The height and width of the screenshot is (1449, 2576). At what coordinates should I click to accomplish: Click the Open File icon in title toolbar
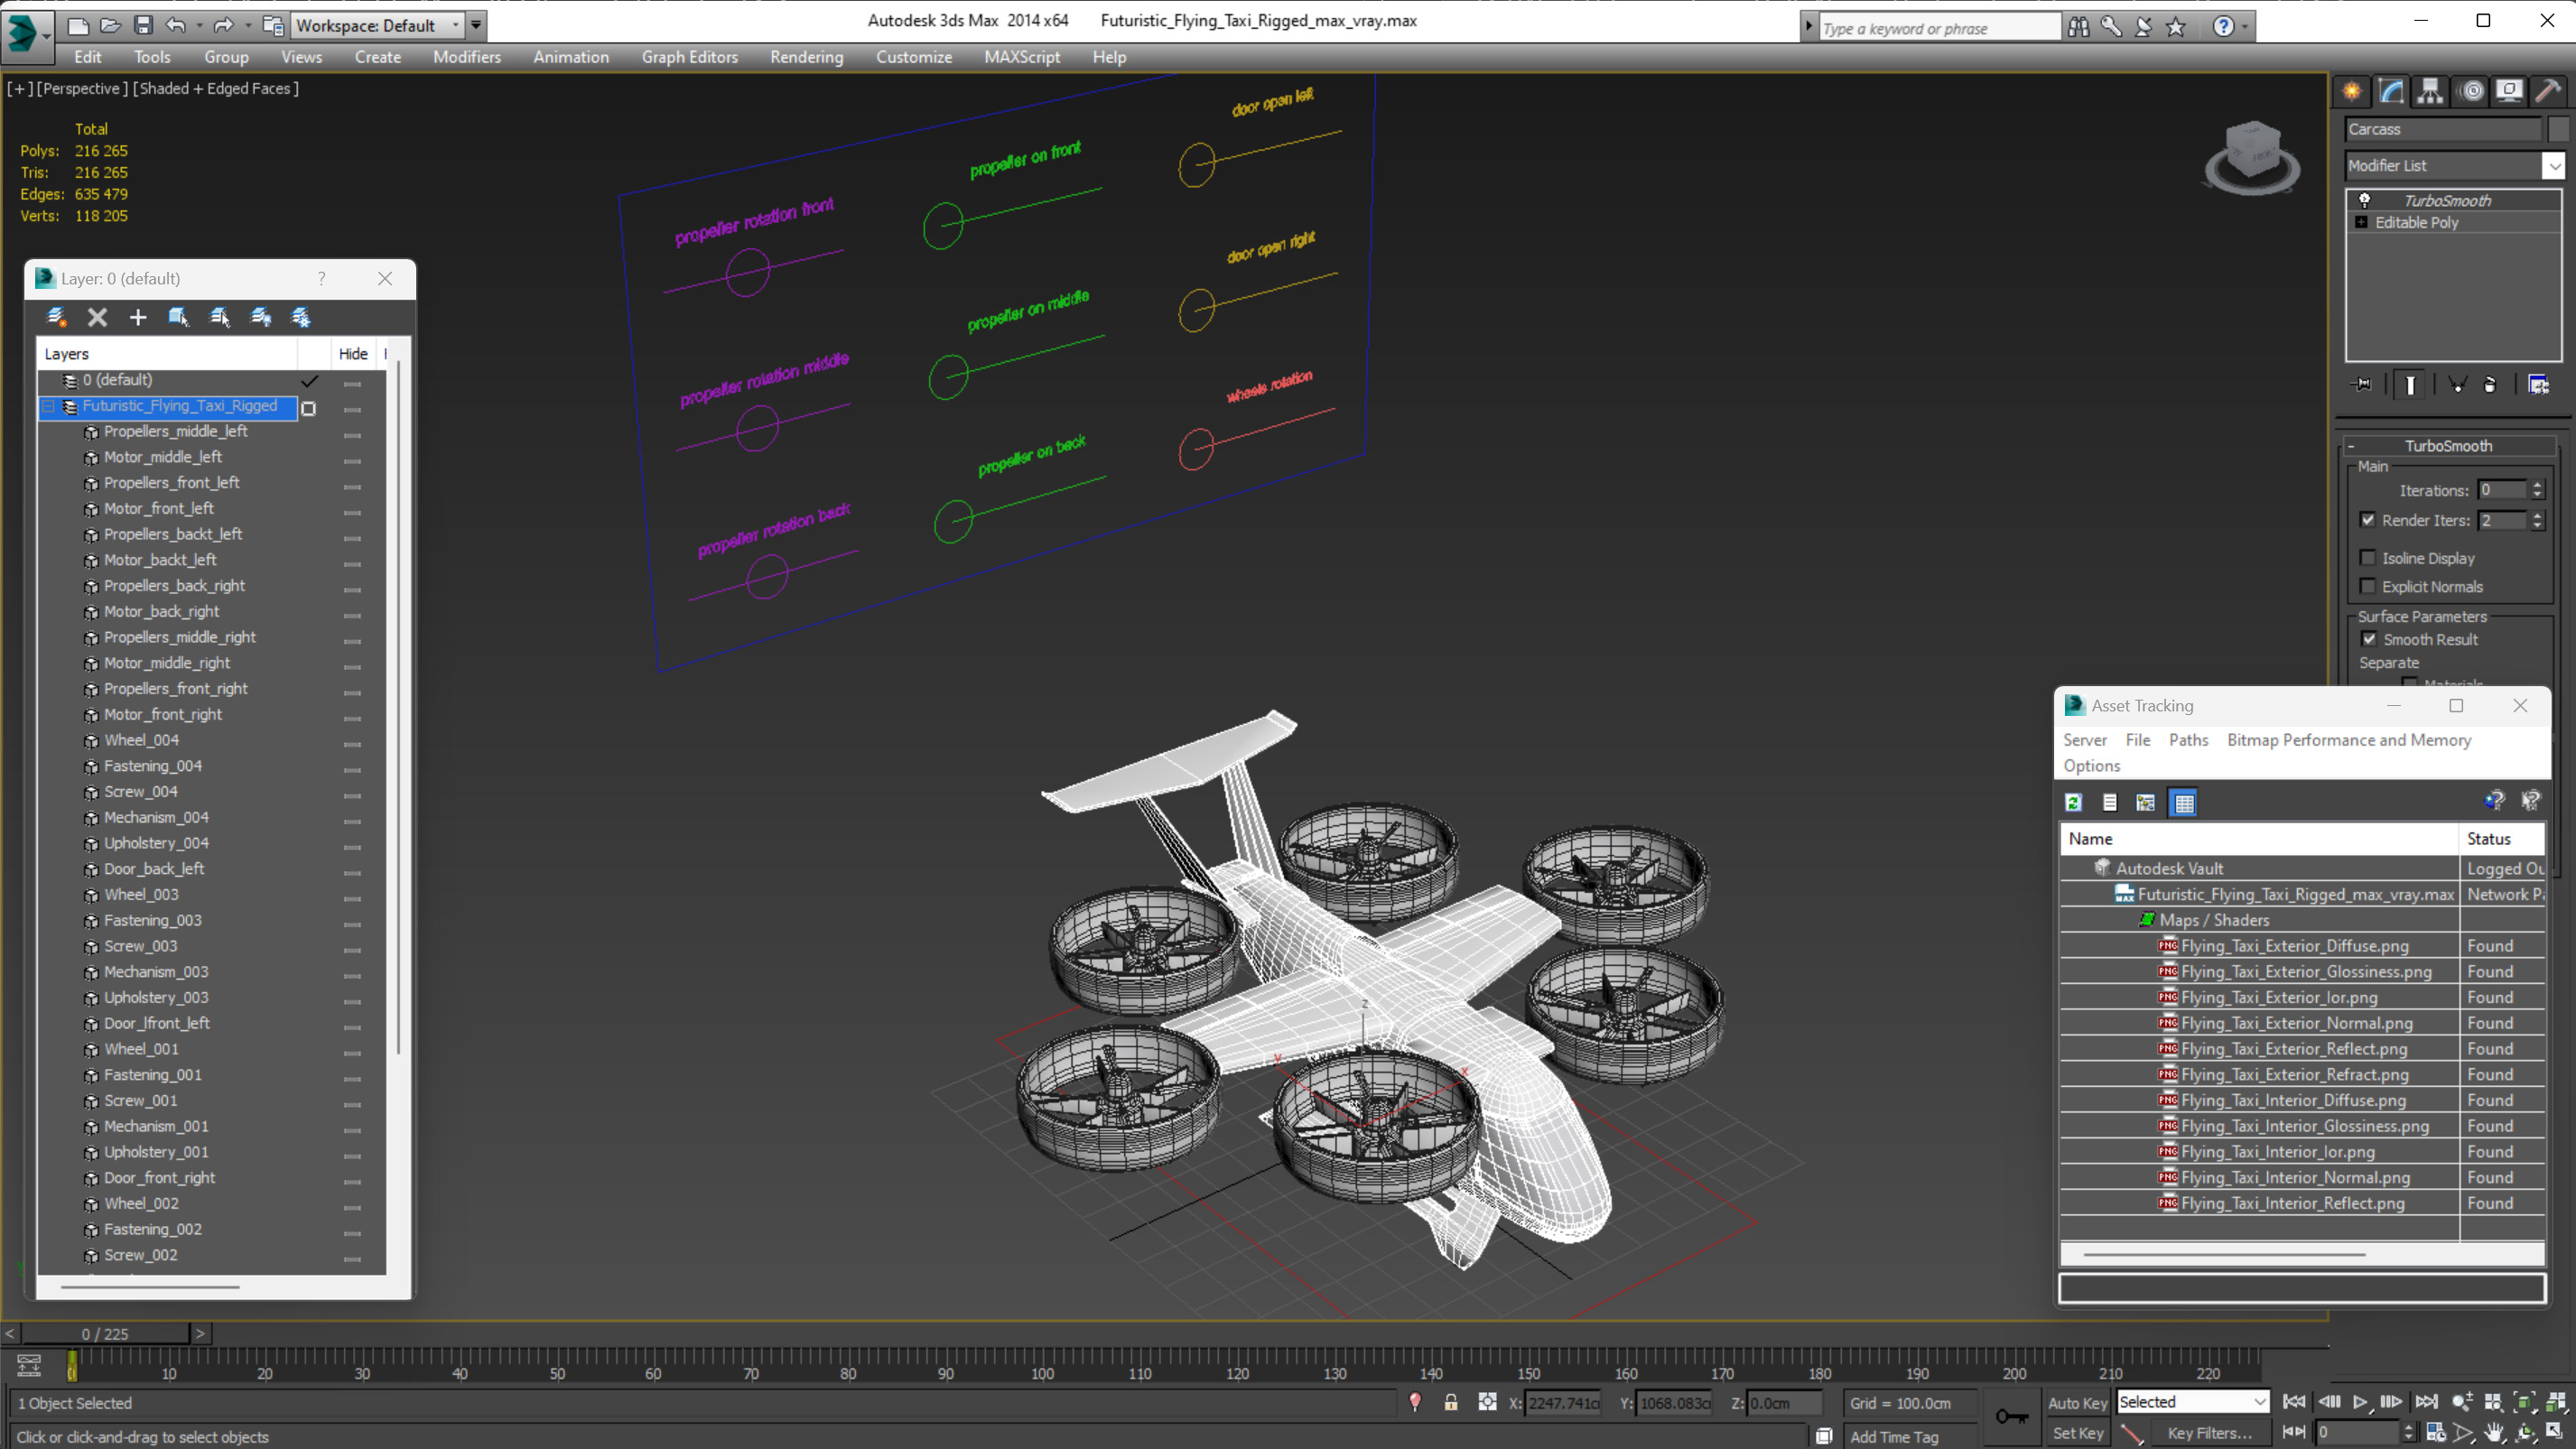pos(110,25)
